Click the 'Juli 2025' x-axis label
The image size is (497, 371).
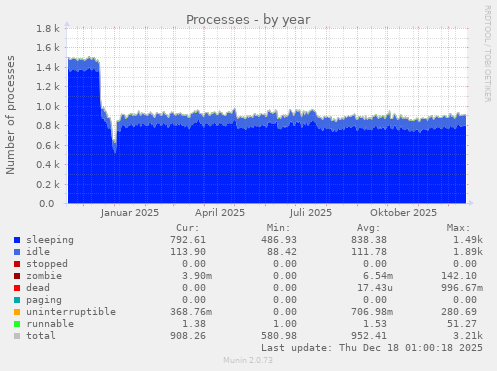(x=311, y=213)
